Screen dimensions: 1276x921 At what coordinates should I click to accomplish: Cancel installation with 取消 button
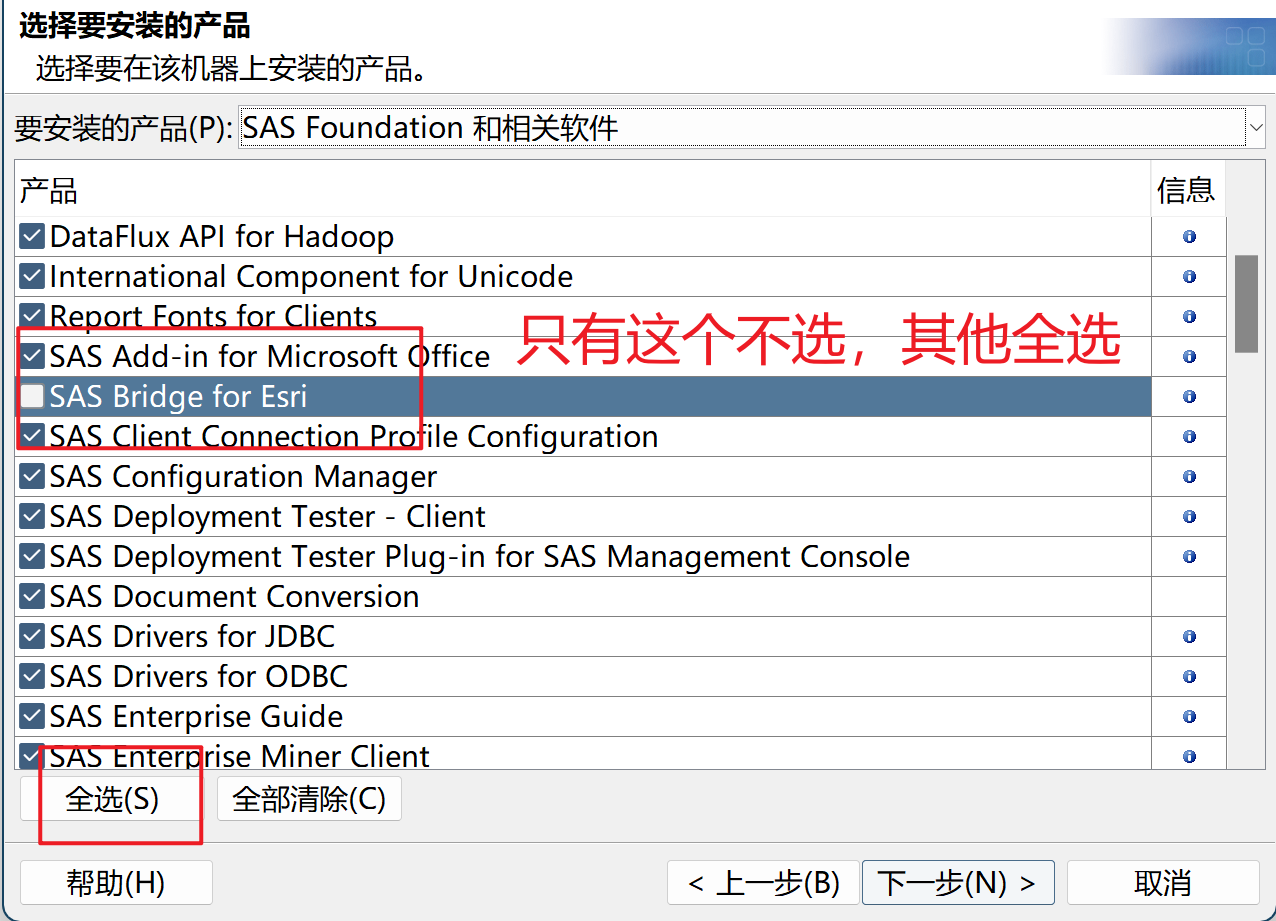coord(1163,883)
